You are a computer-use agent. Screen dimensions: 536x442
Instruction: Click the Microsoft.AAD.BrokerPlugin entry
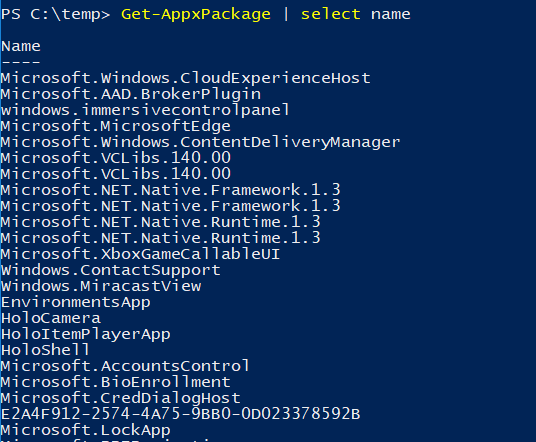[131, 94]
